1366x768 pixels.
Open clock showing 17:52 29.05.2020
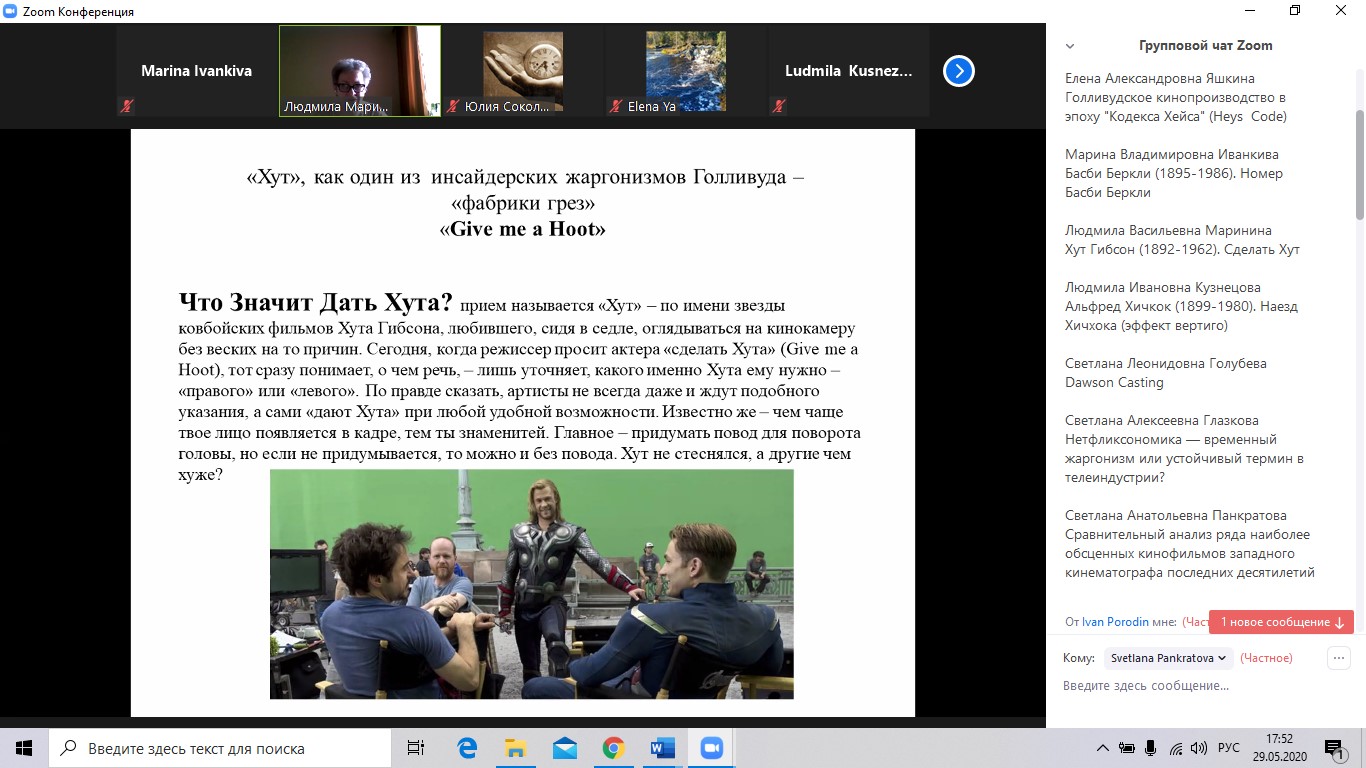pos(1279,748)
